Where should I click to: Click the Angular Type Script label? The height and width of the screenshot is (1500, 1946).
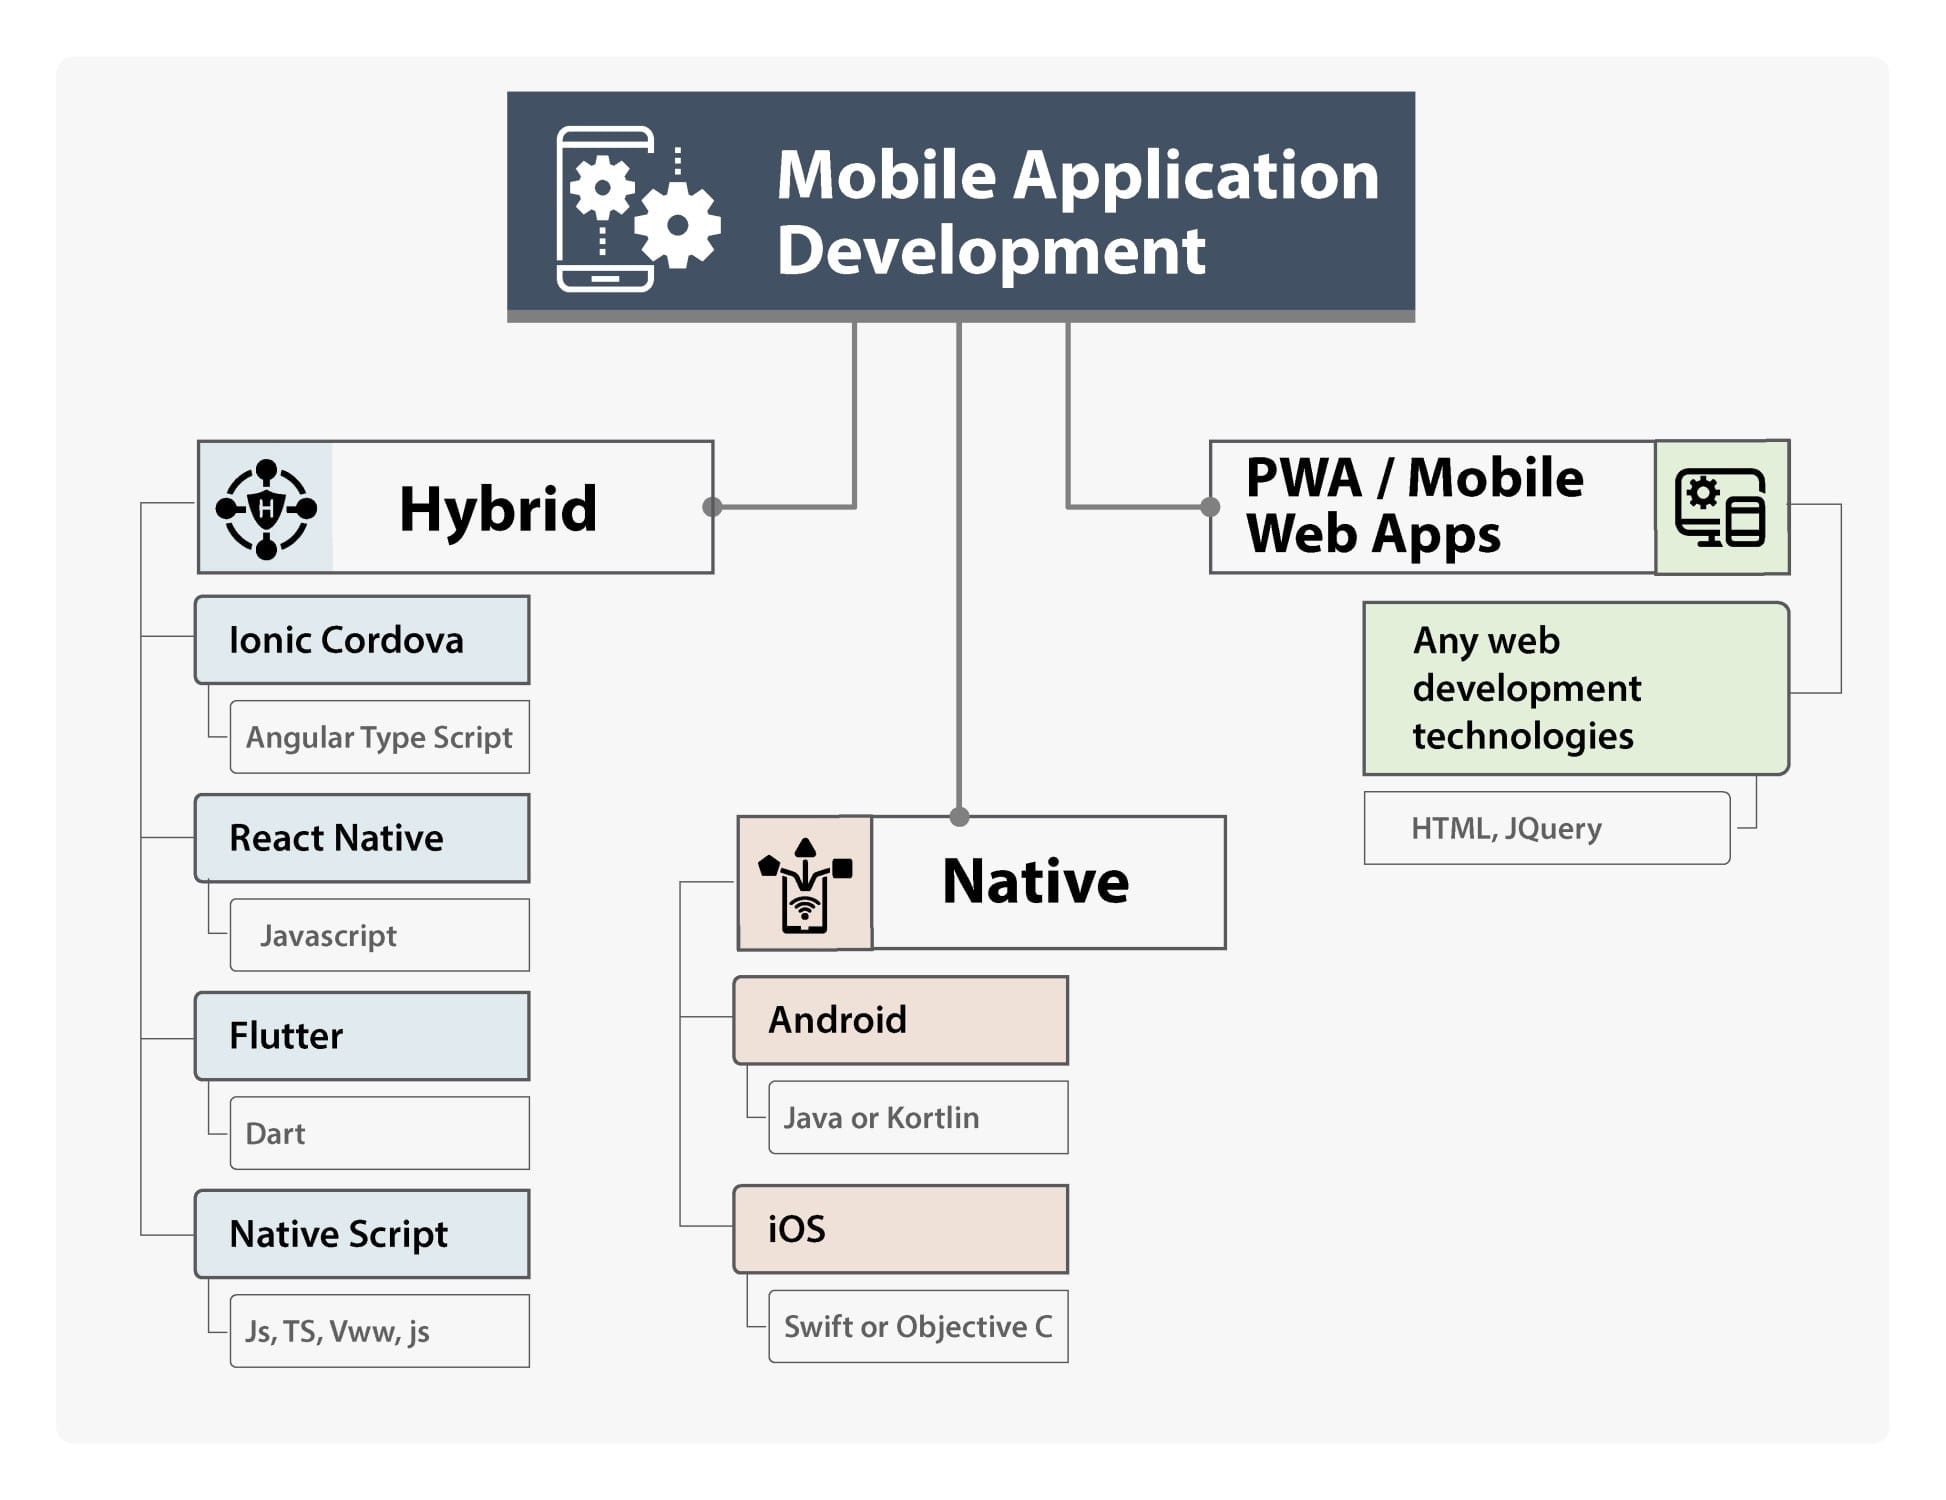click(x=379, y=737)
